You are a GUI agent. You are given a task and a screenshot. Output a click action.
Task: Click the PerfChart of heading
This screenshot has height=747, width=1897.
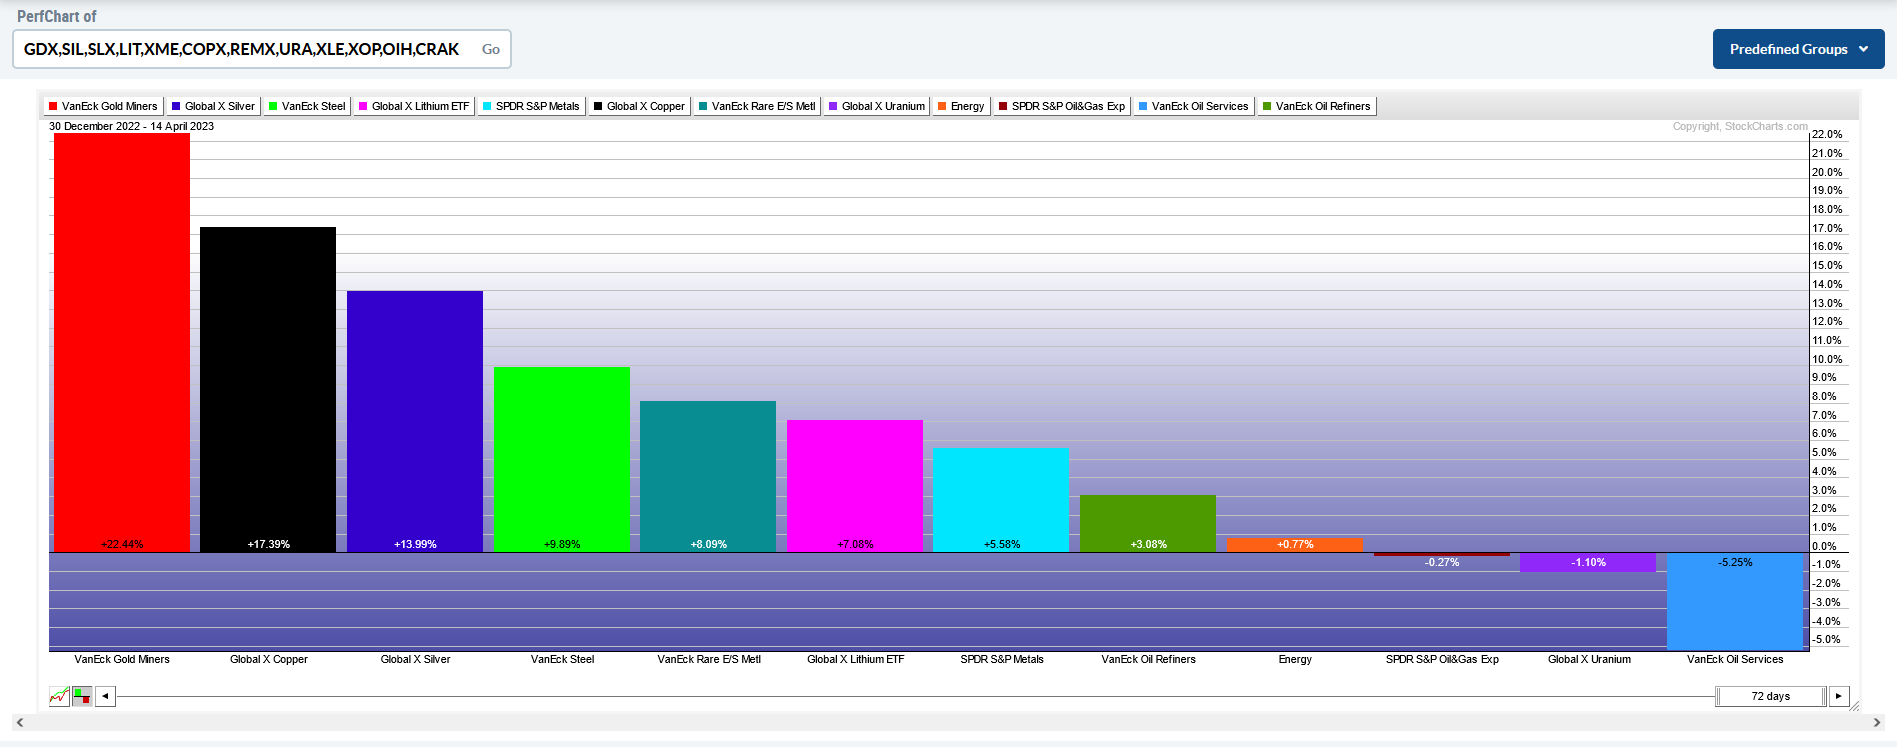(57, 16)
